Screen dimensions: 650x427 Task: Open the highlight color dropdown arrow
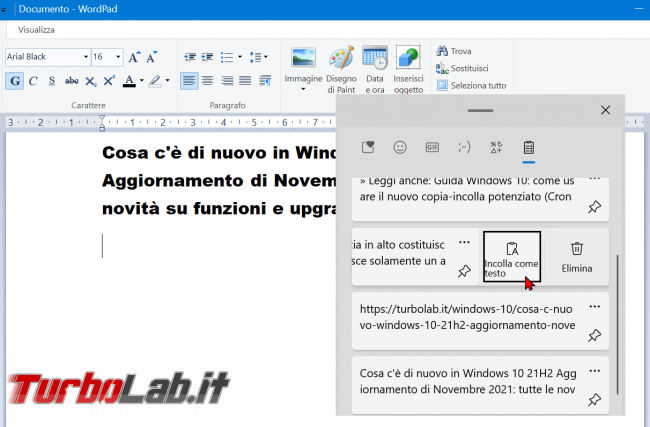[167, 80]
